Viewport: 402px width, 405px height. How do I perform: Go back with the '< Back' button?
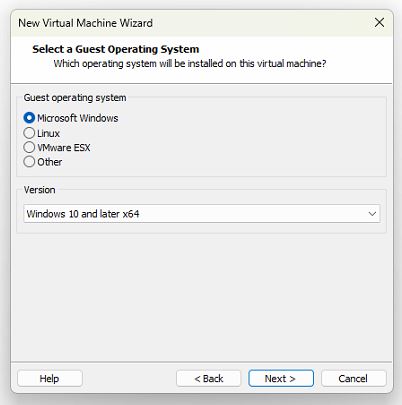point(209,379)
